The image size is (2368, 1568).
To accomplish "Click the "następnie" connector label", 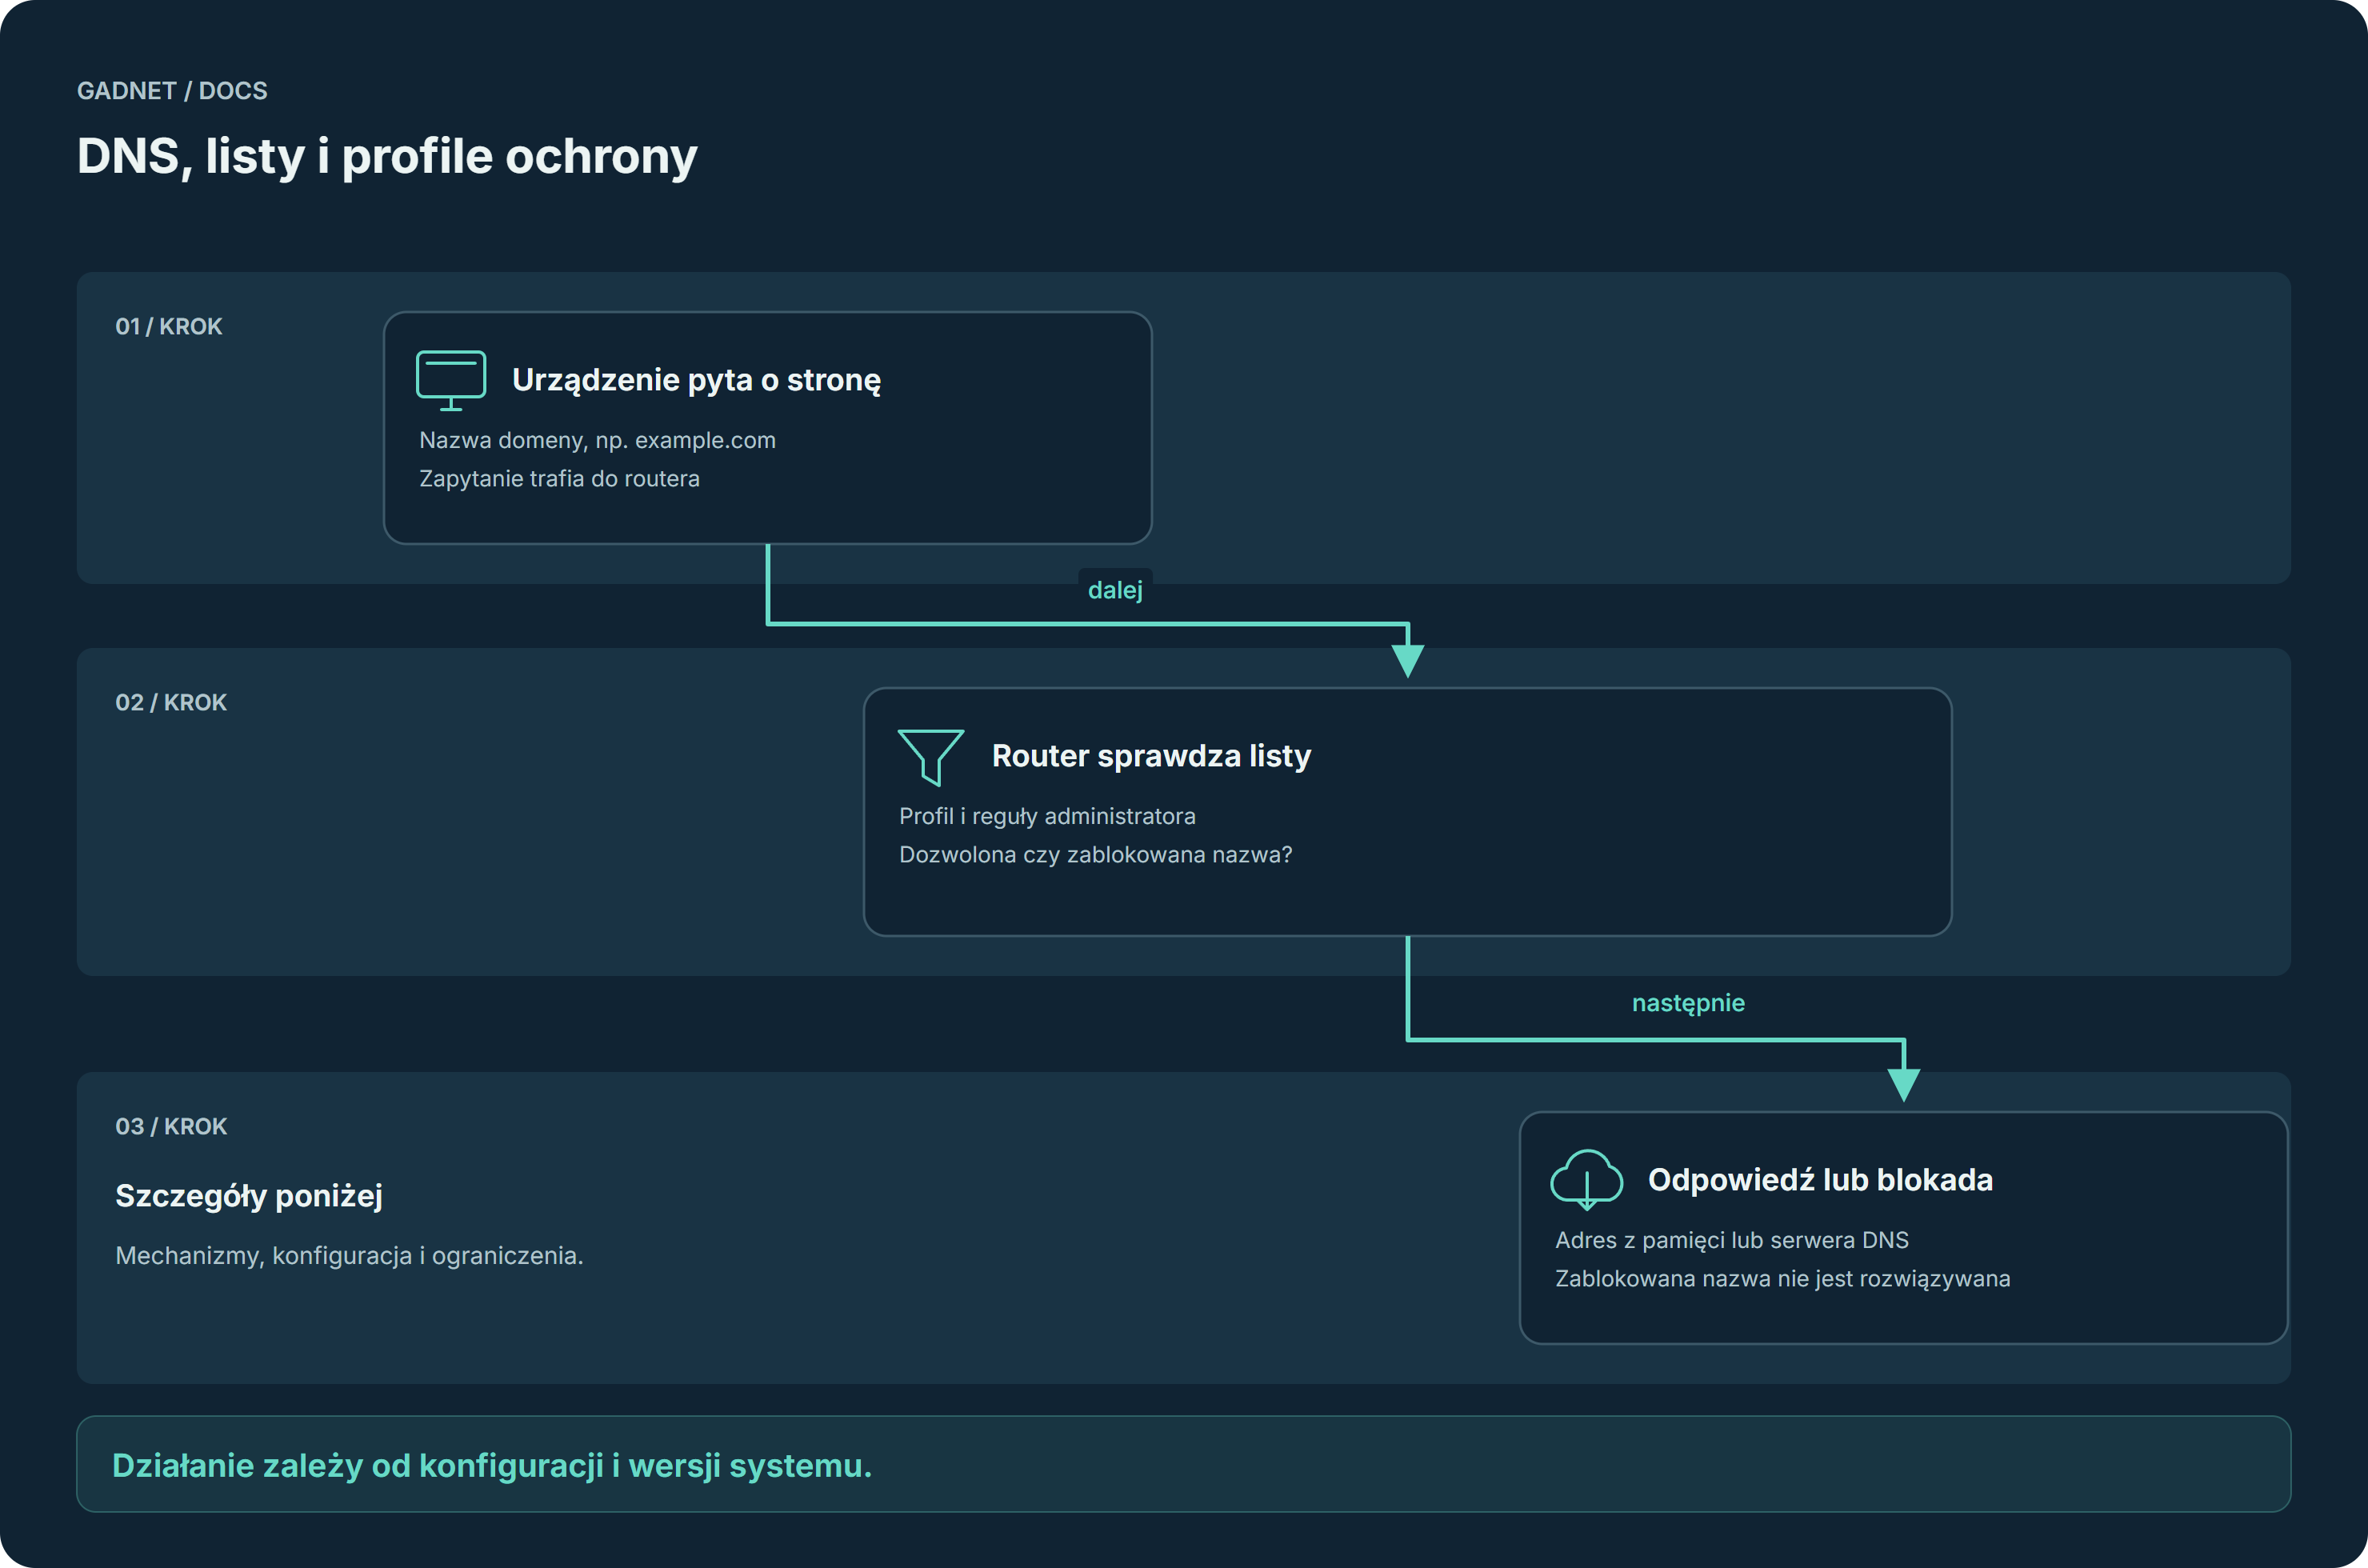I will [1688, 1003].
